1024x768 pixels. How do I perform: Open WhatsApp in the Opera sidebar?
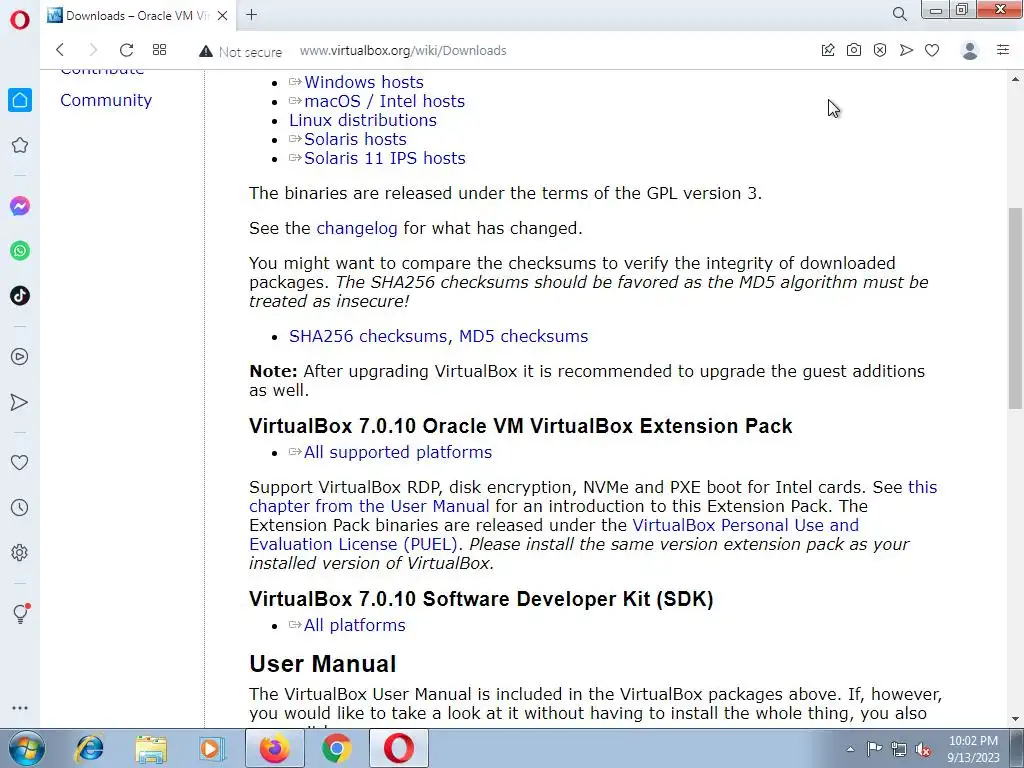point(20,251)
